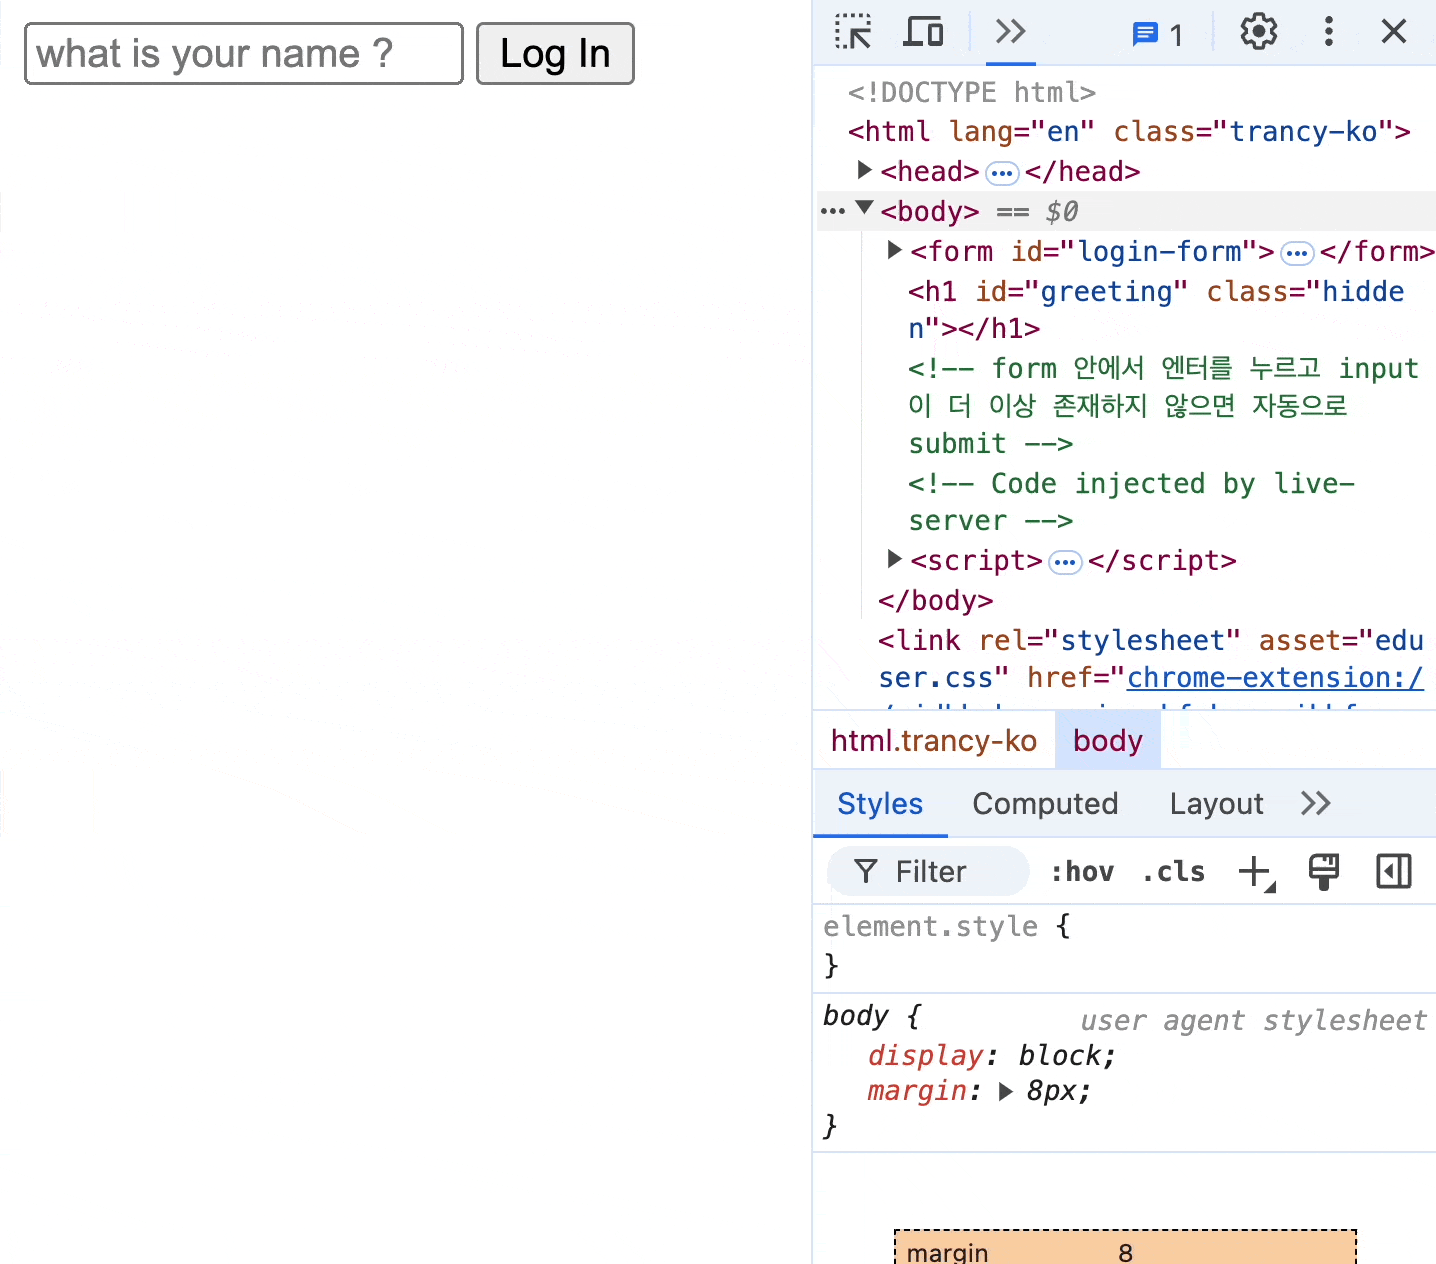Expand the script element node

[895, 559]
